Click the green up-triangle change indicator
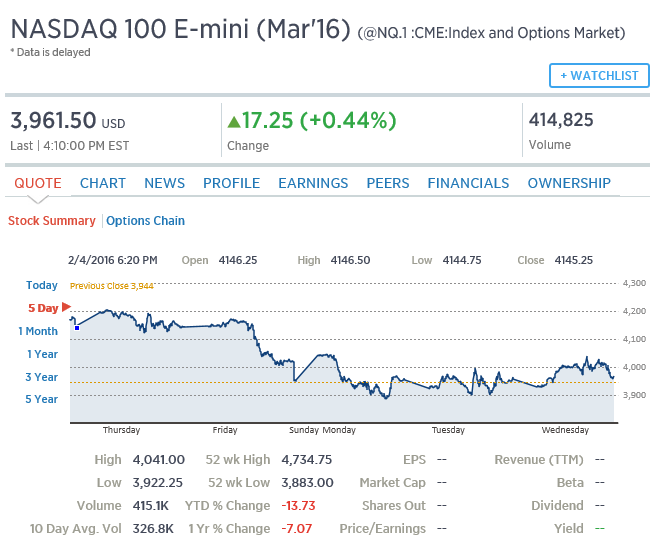The image size is (658, 556). tap(234, 122)
